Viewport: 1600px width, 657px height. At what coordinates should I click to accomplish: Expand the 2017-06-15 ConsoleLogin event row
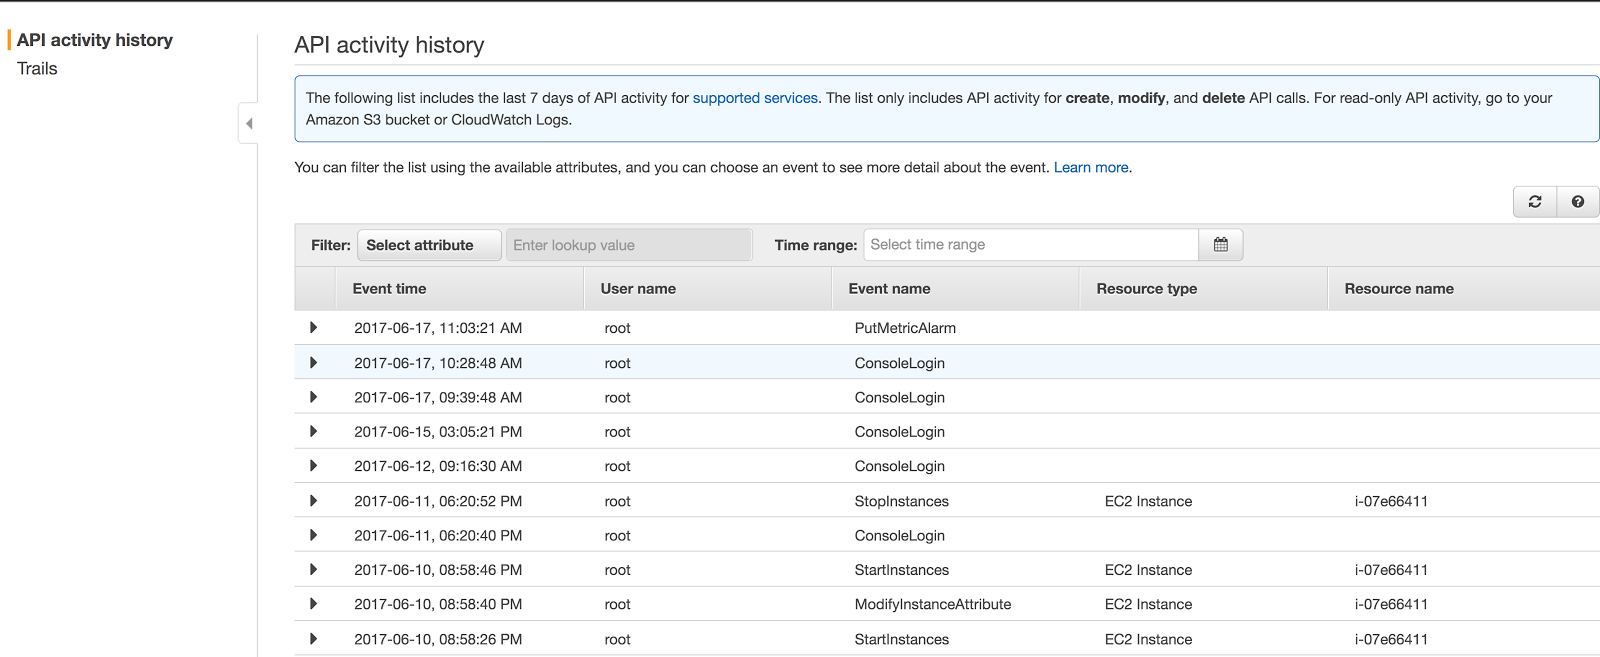[314, 432]
